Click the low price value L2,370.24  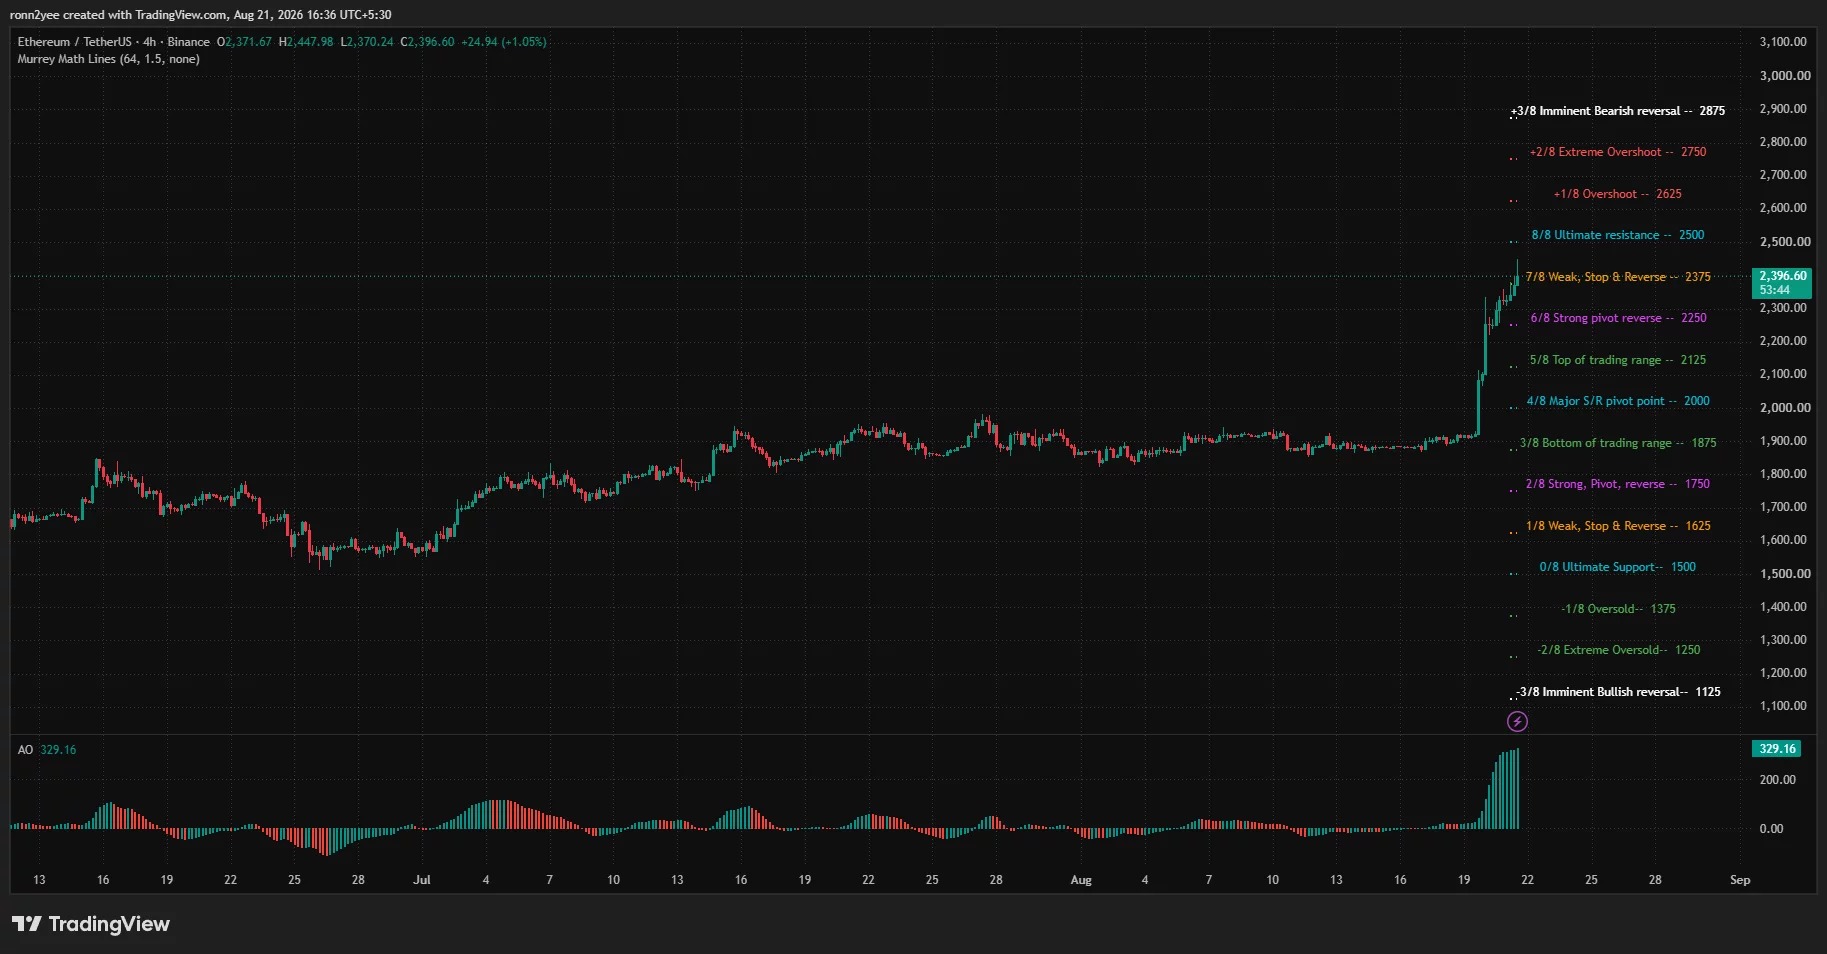coord(367,42)
